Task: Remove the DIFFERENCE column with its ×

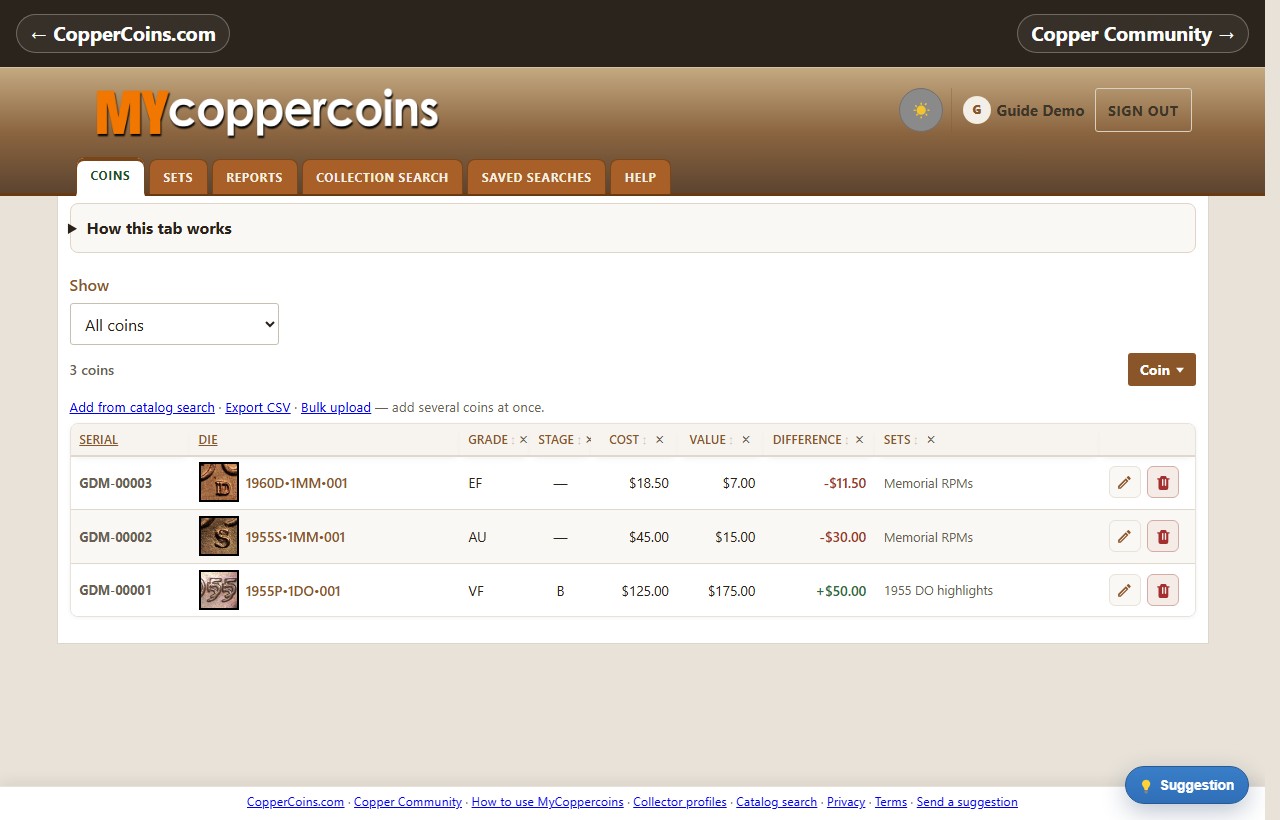Action: 859,440
